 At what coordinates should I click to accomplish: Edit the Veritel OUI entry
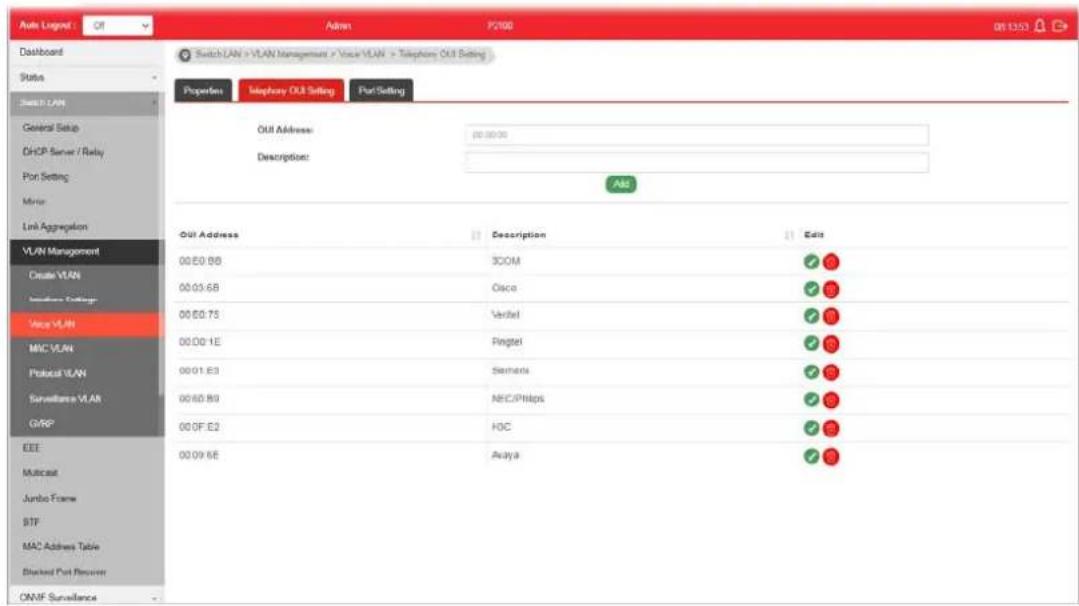click(811, 316)
